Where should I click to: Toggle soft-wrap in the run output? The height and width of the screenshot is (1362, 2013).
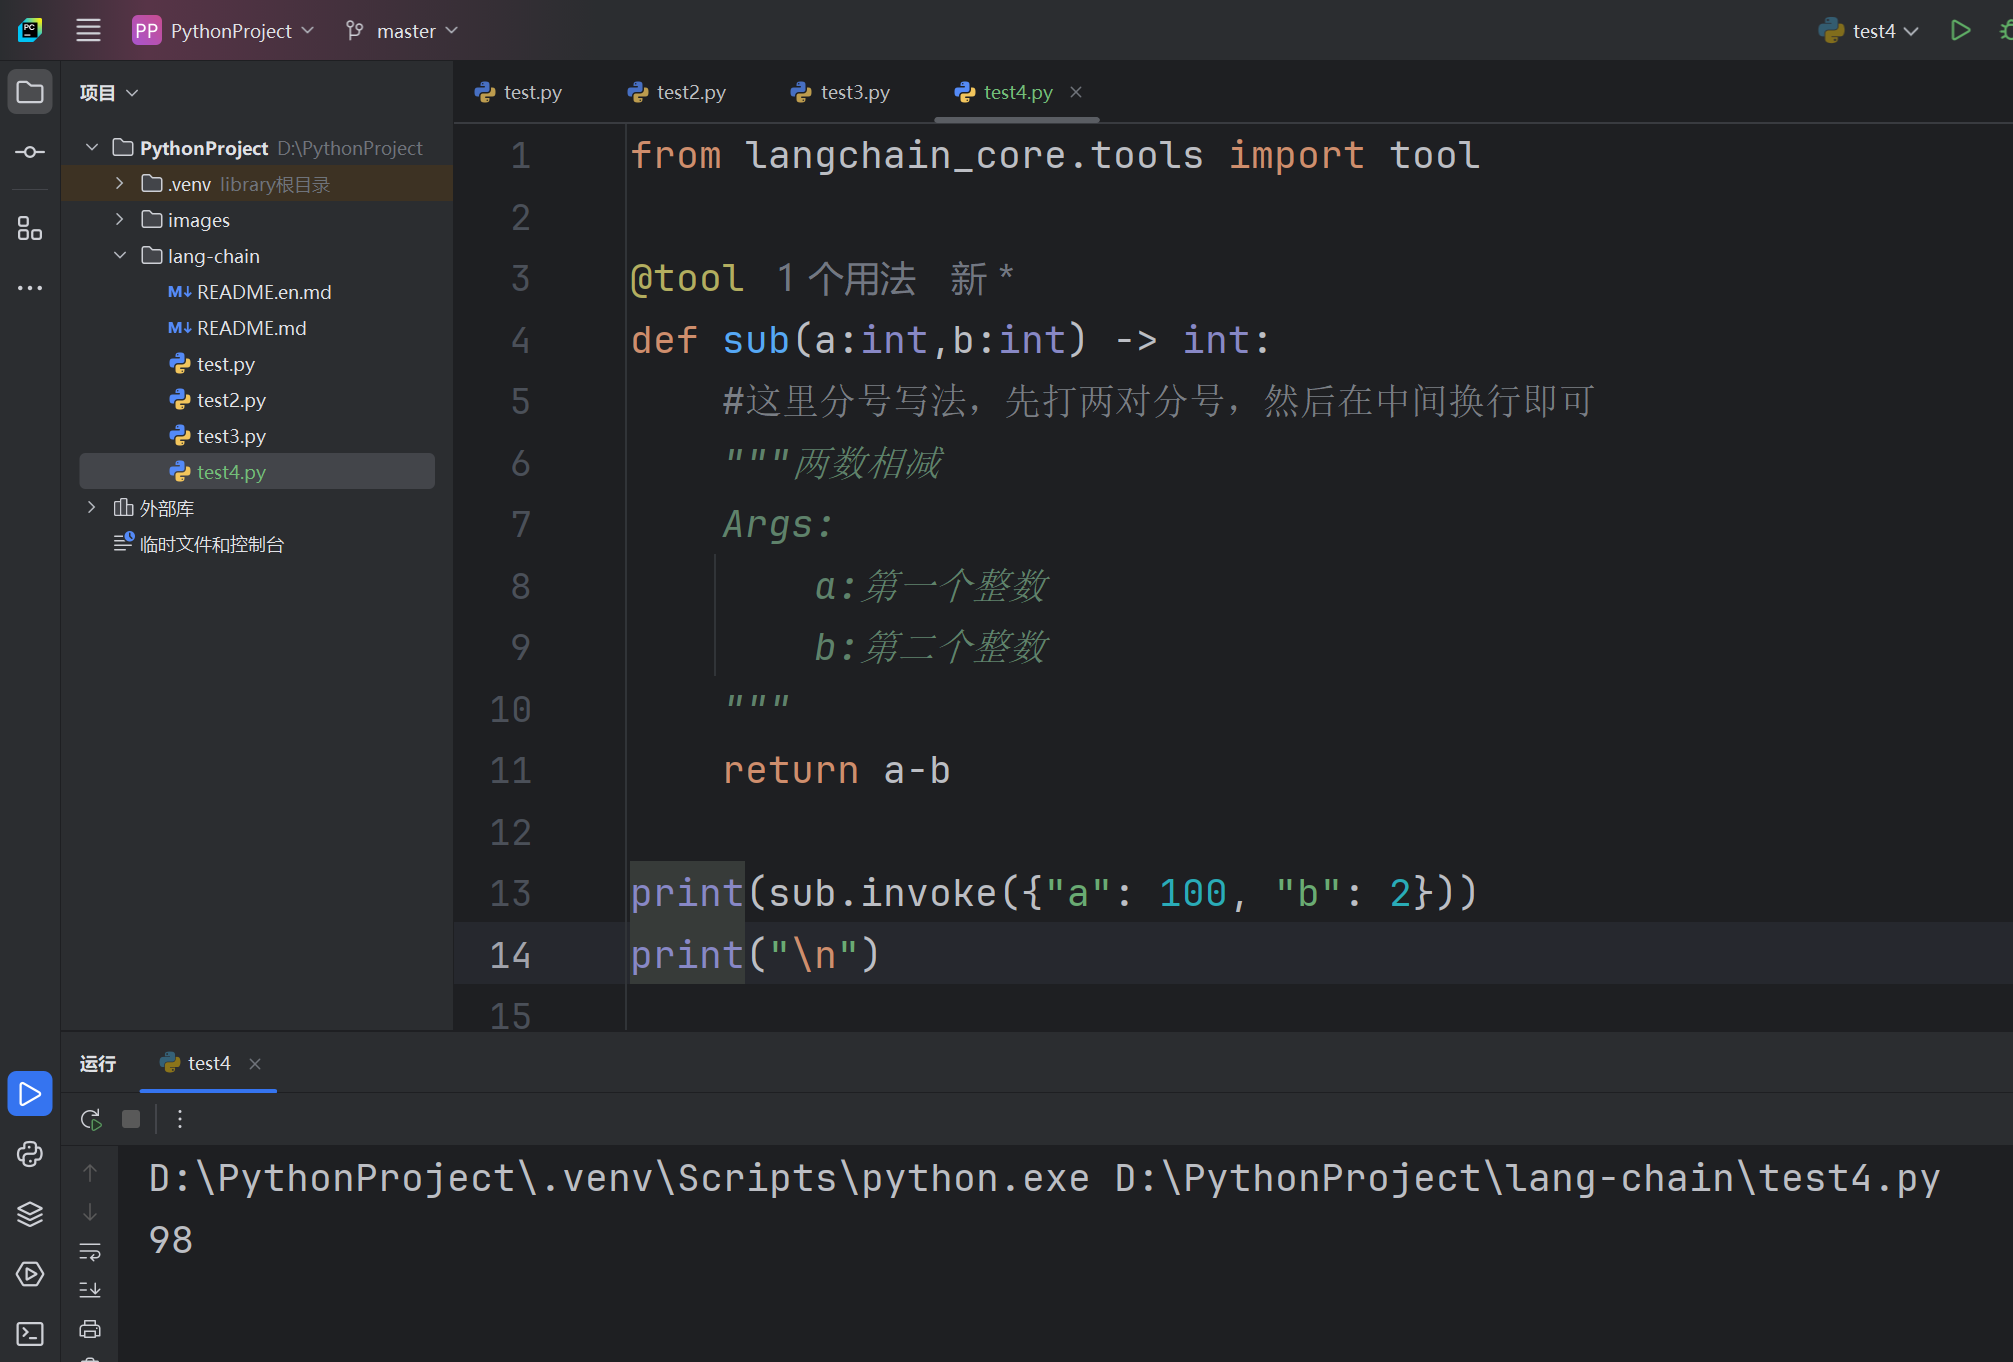click(90, 1251)
